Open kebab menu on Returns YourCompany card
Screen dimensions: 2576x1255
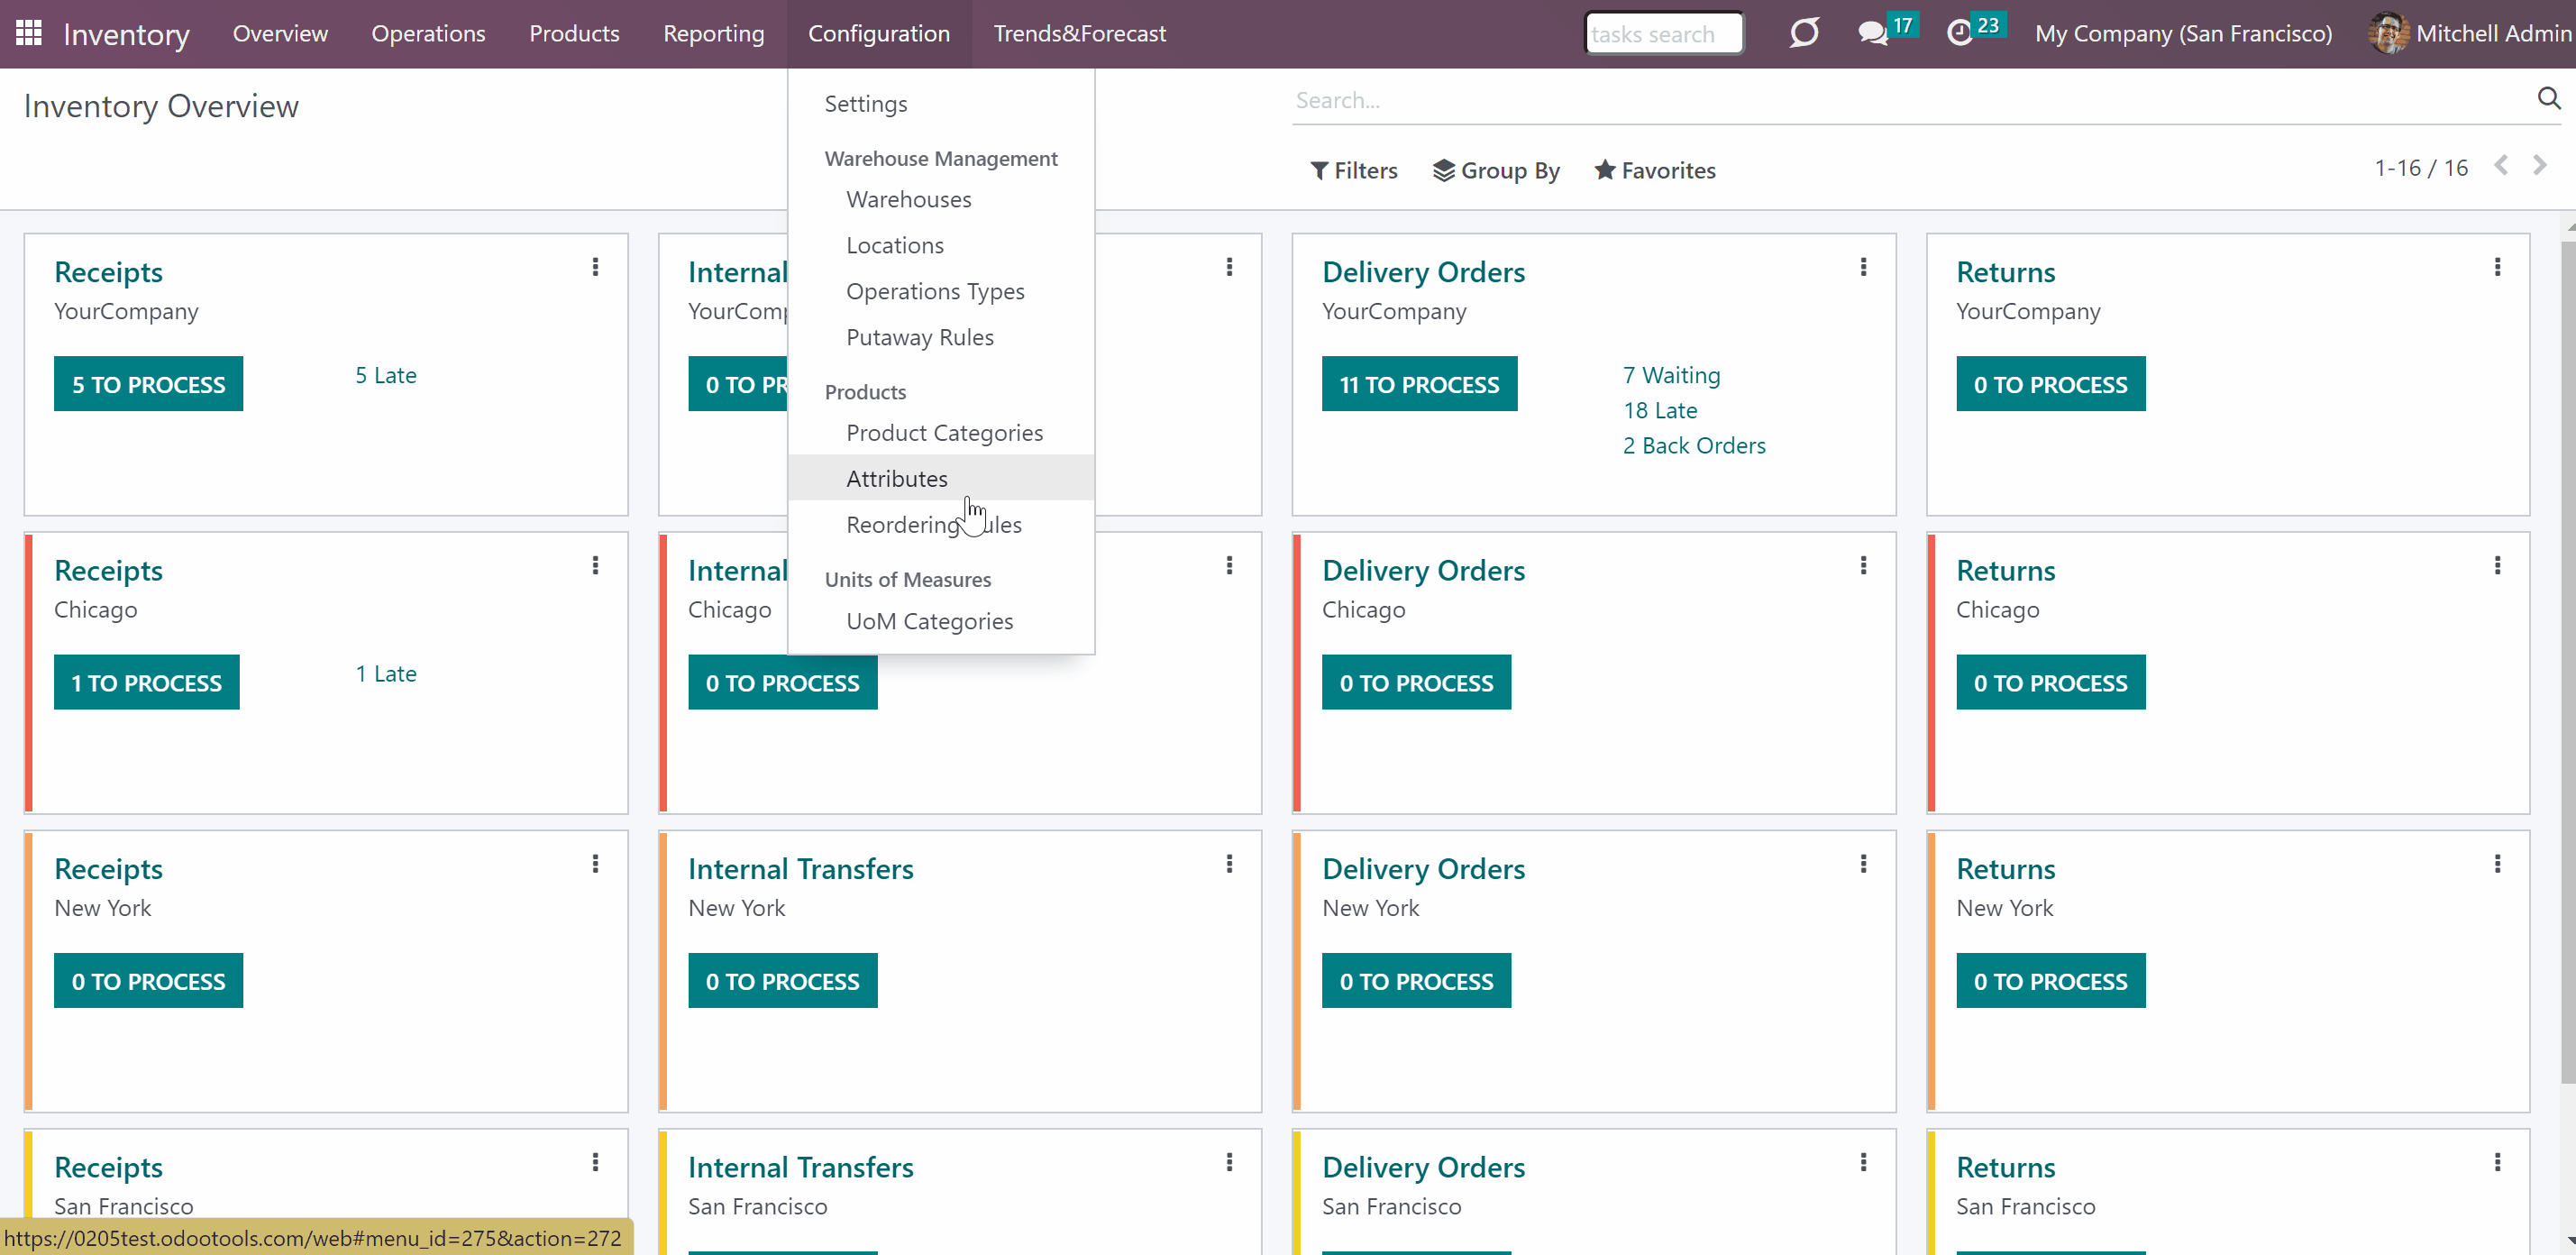(2497, 267)
